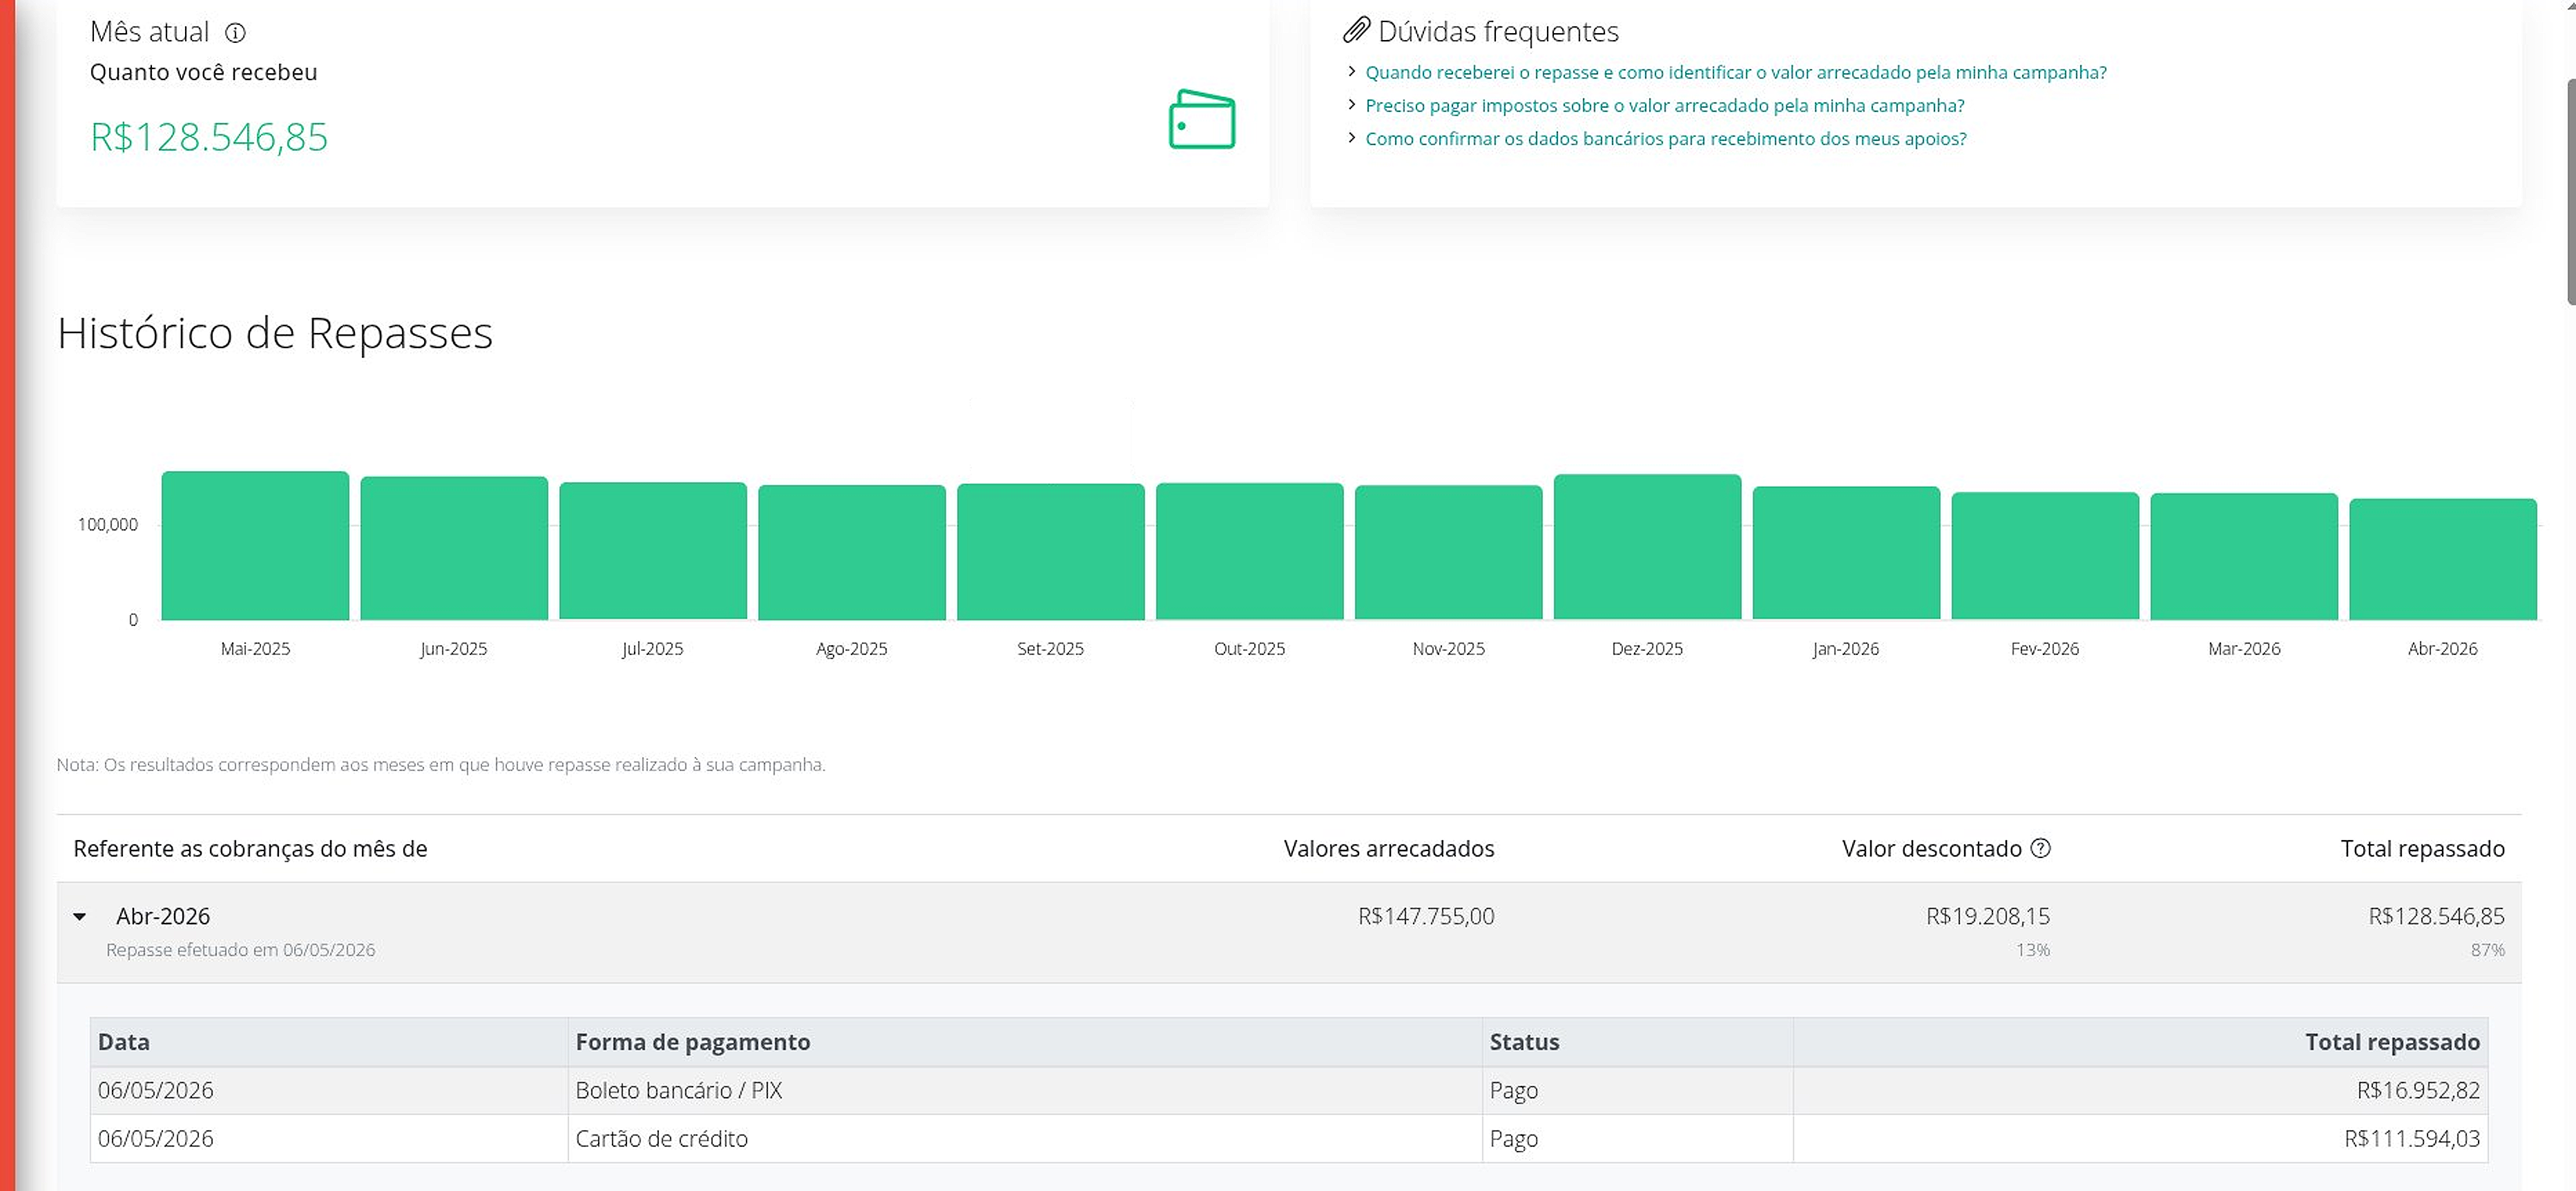Screen dimensions: 2576x1191
Task: Select the Dez-2025 bar in chart
Action: [1647, 547]
